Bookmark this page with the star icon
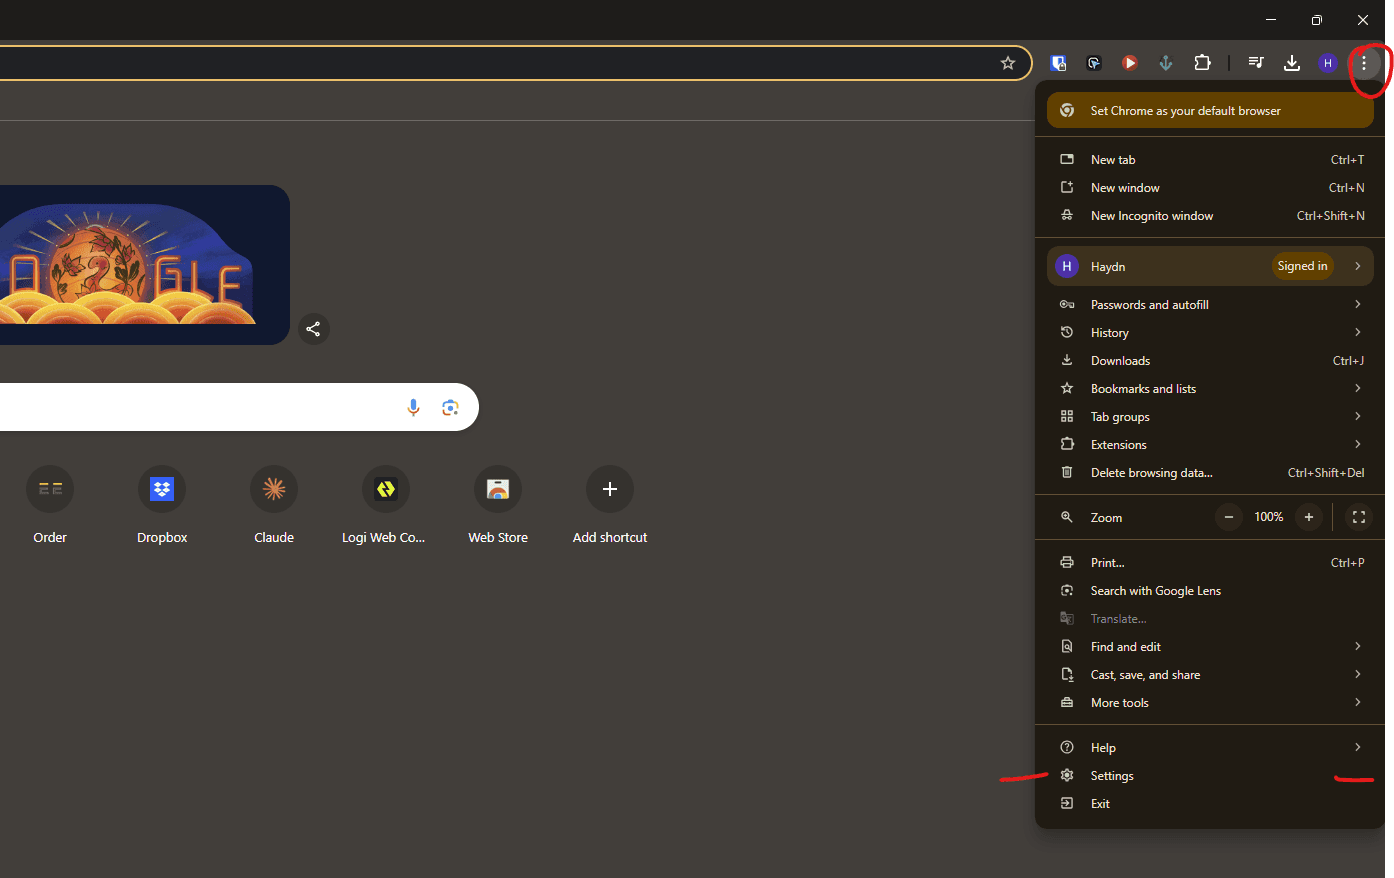This screenshot has width=1394, height=878. point(1008,62)
